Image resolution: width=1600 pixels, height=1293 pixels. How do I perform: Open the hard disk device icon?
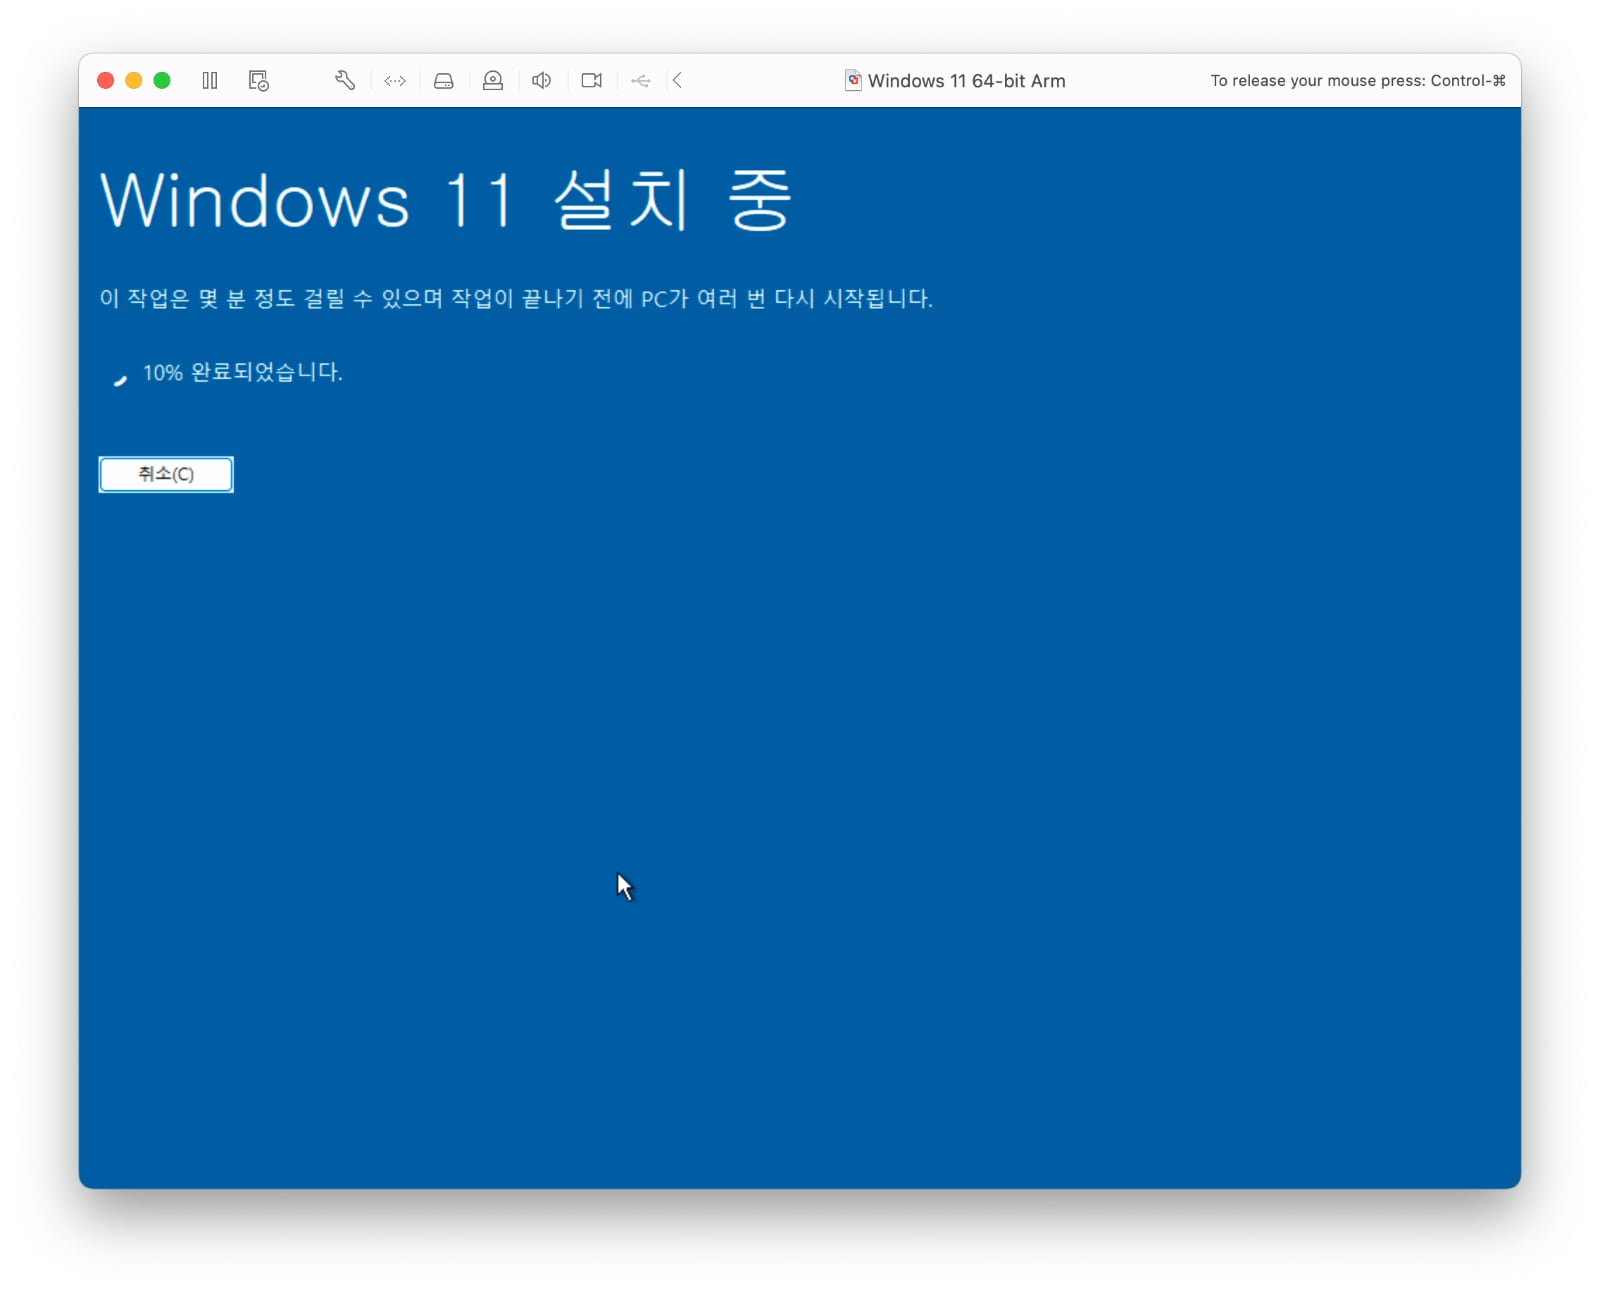click(x=444, y=81)
